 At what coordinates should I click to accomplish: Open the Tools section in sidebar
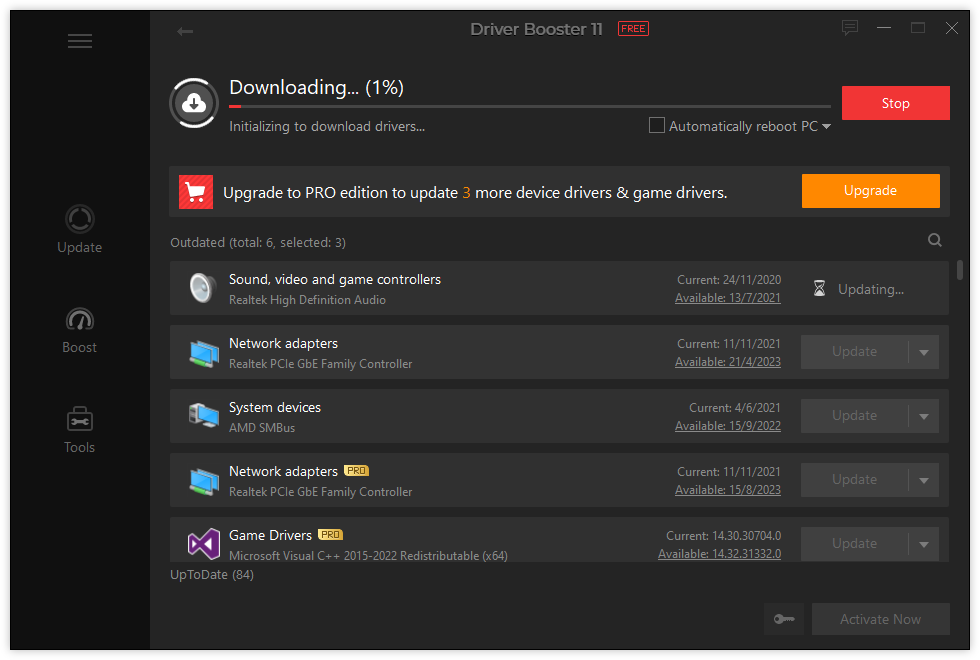(x=79, y=430)
